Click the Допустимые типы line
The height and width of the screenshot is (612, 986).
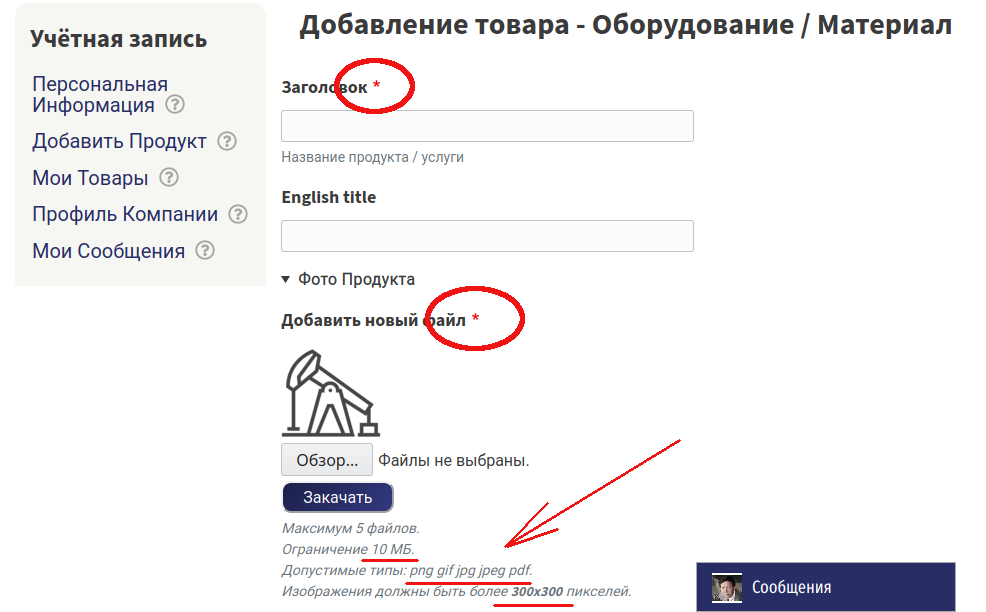(407, 570)
